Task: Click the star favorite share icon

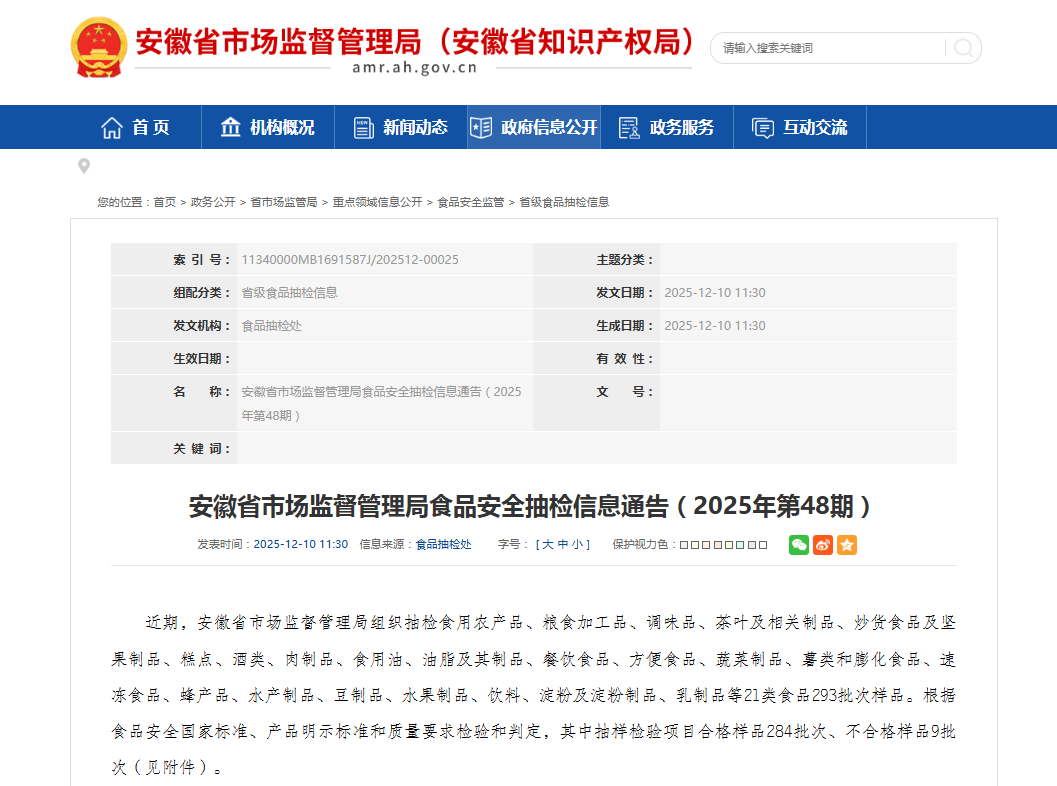Action: (847, 545)
